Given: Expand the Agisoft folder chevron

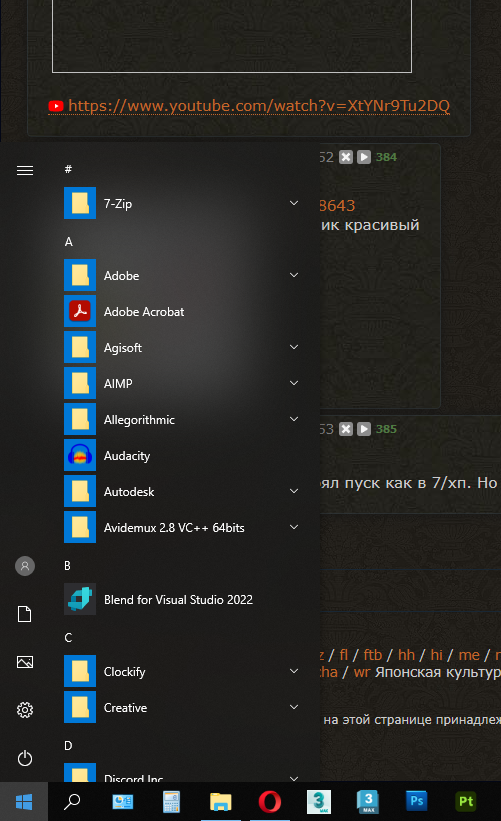Looking at the screenshot, I should click(x=294, y=347).
